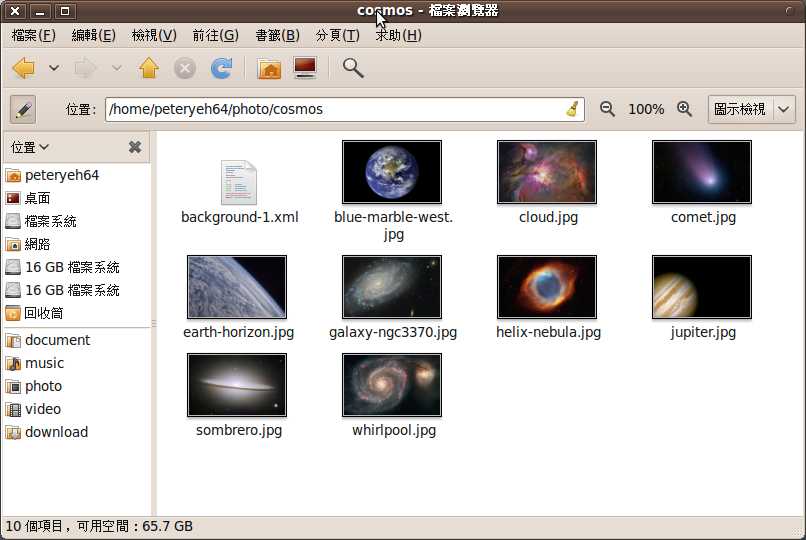Open the photo bookmark
This screenshot has width=806, height=540.
76,386
